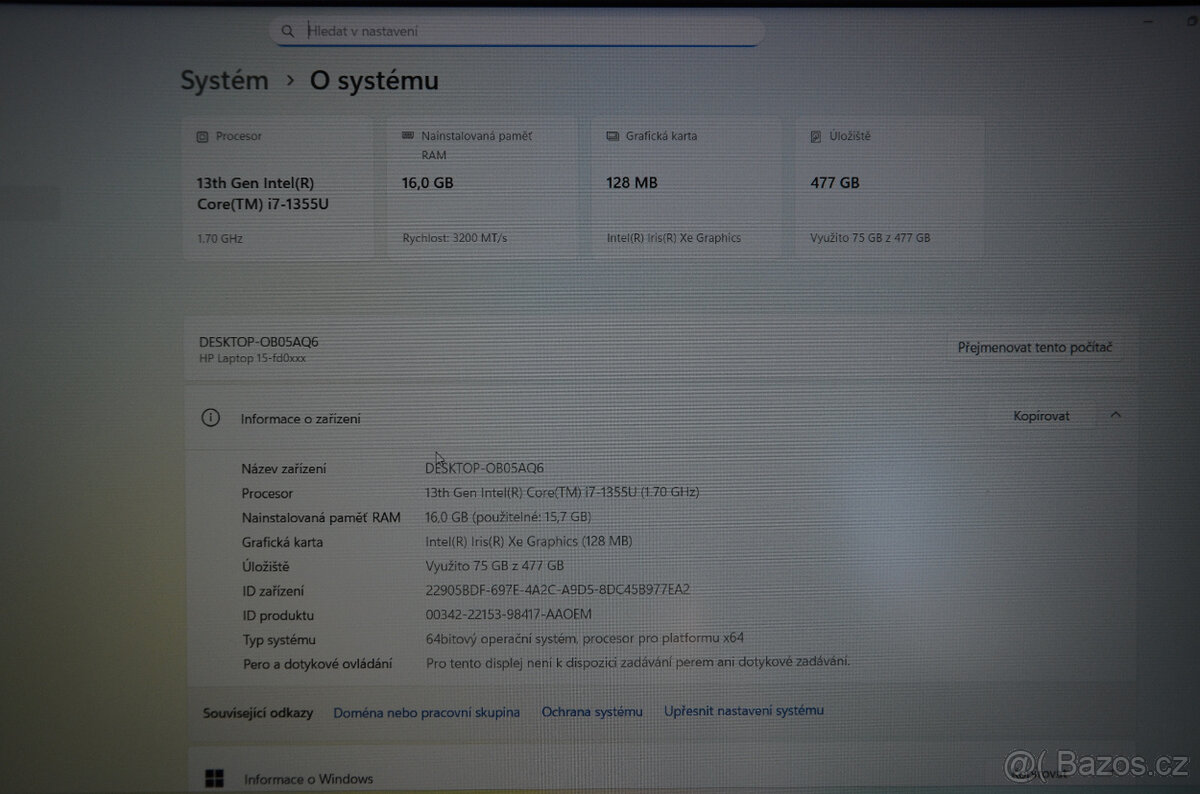Click the Nainstalovaná paměť RAM icon
The height and width of the screenshot is (794, 1200).
(408, 135)
